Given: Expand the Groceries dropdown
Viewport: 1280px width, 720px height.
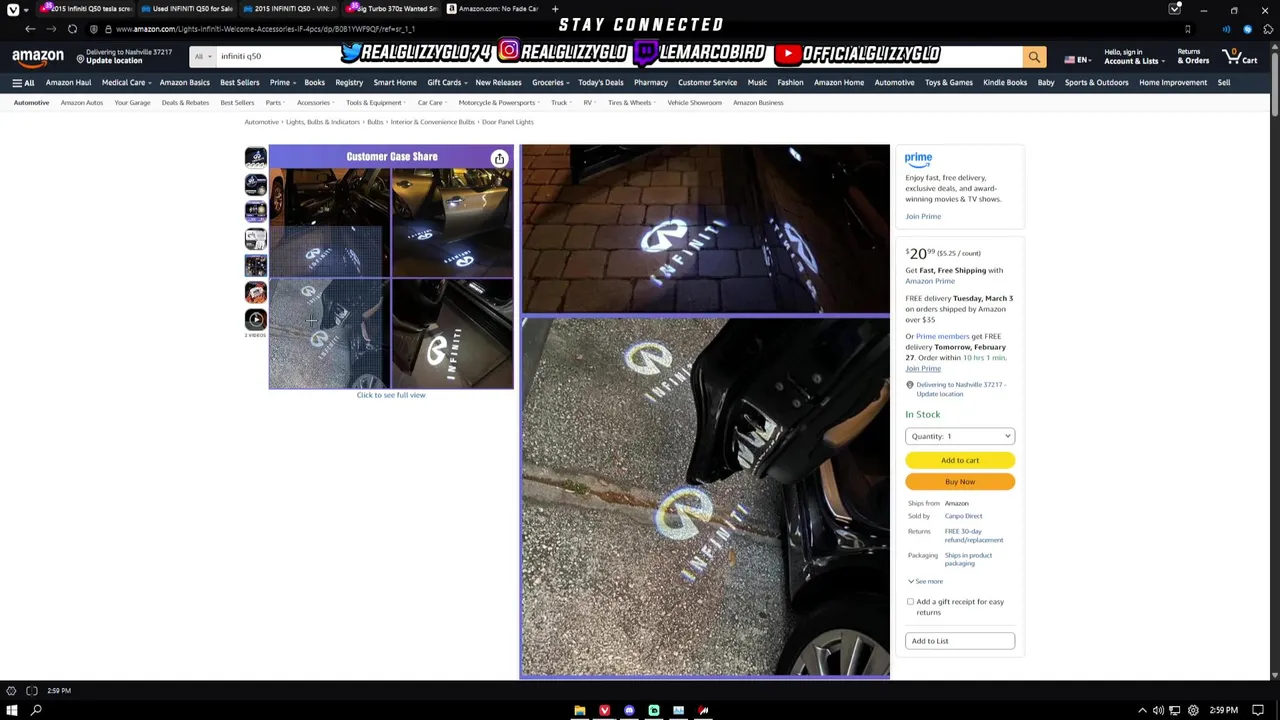Looking at the screenshot, I should (x=550, y=83).
